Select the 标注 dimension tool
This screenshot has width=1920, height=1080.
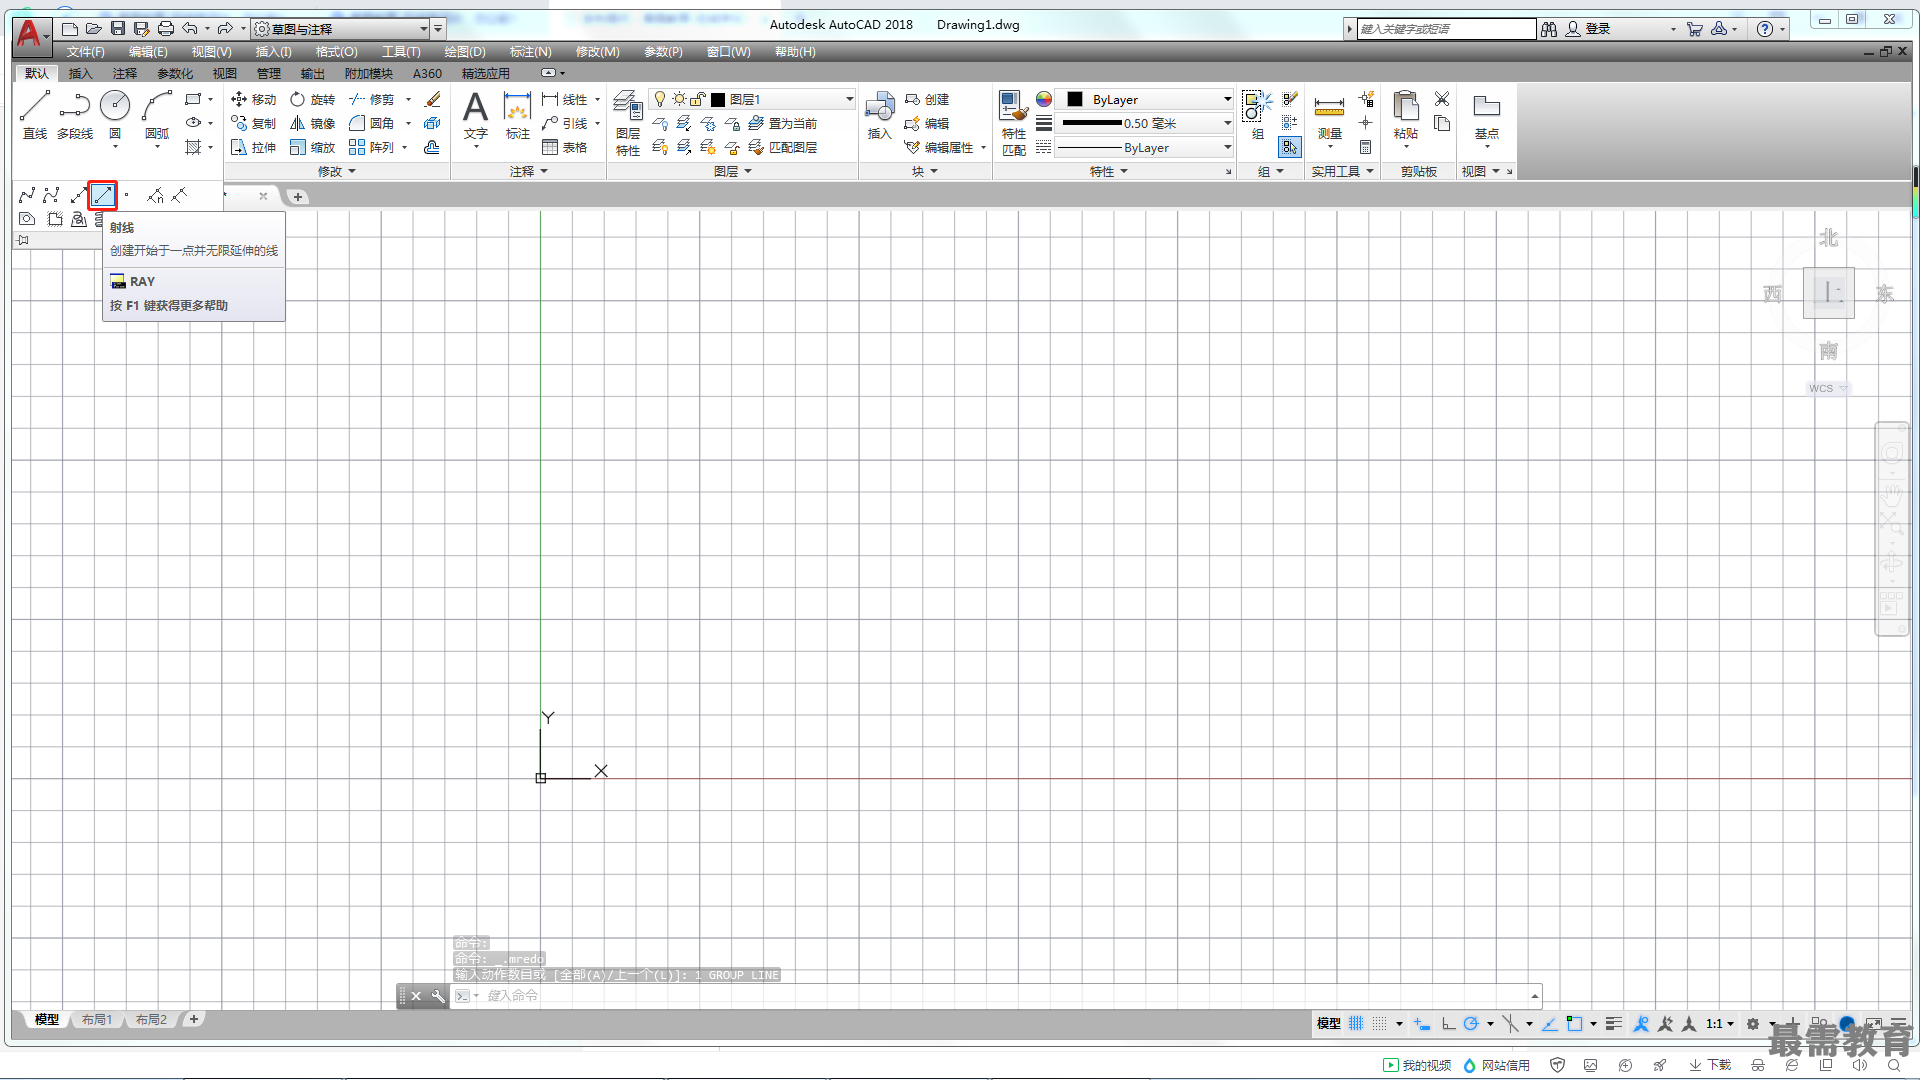click(517, 115)
